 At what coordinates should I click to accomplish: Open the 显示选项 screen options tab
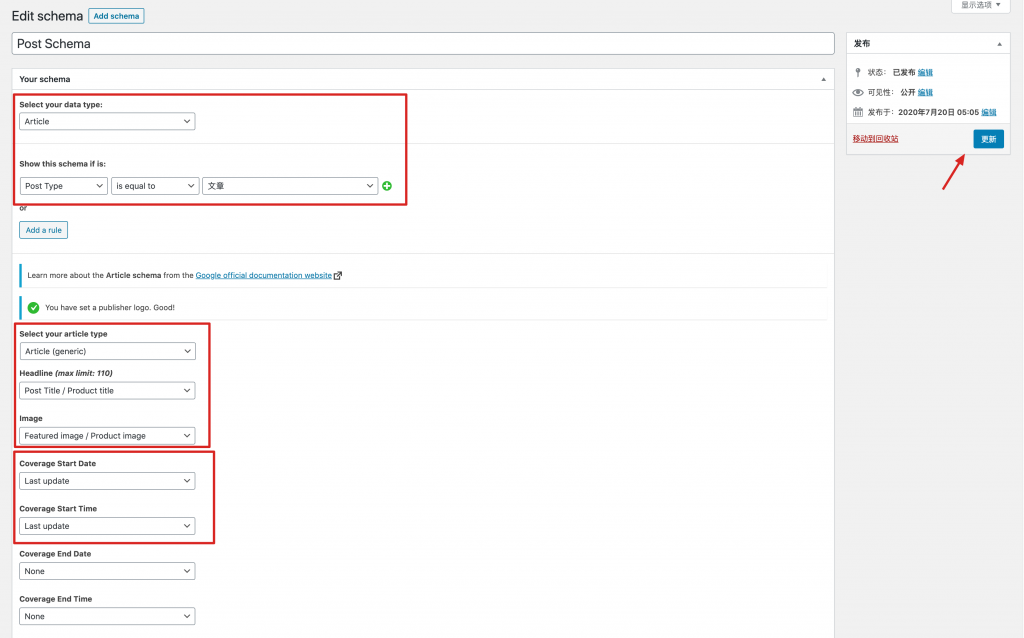tap(980, 5)
